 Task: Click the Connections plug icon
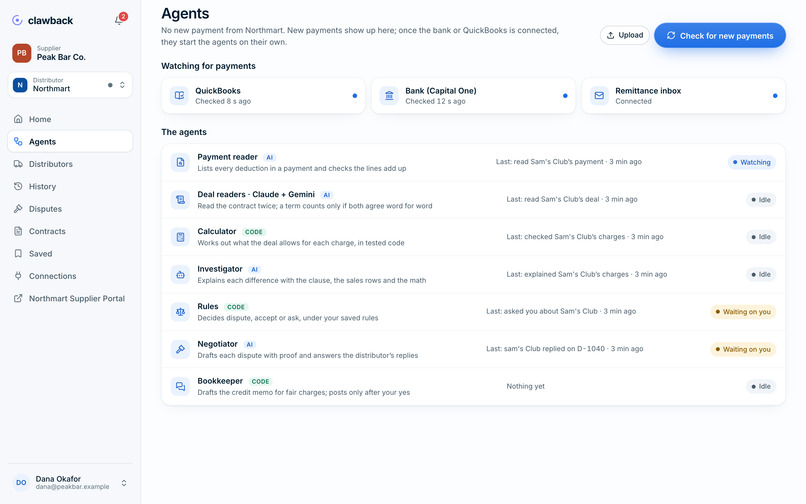[18, 276]
